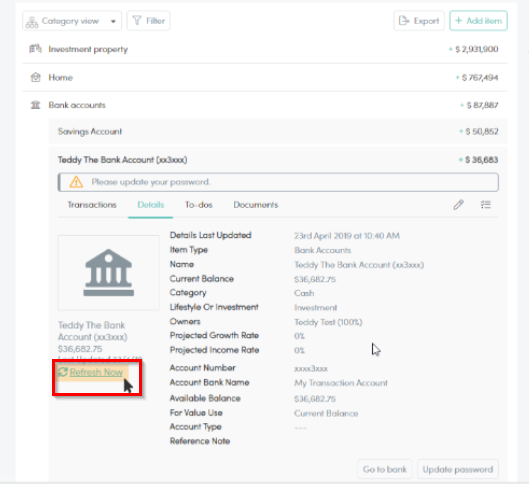Viewport: 529px width, 484px height.
Task: Click the Export button
Action: (x=419, y=21)
